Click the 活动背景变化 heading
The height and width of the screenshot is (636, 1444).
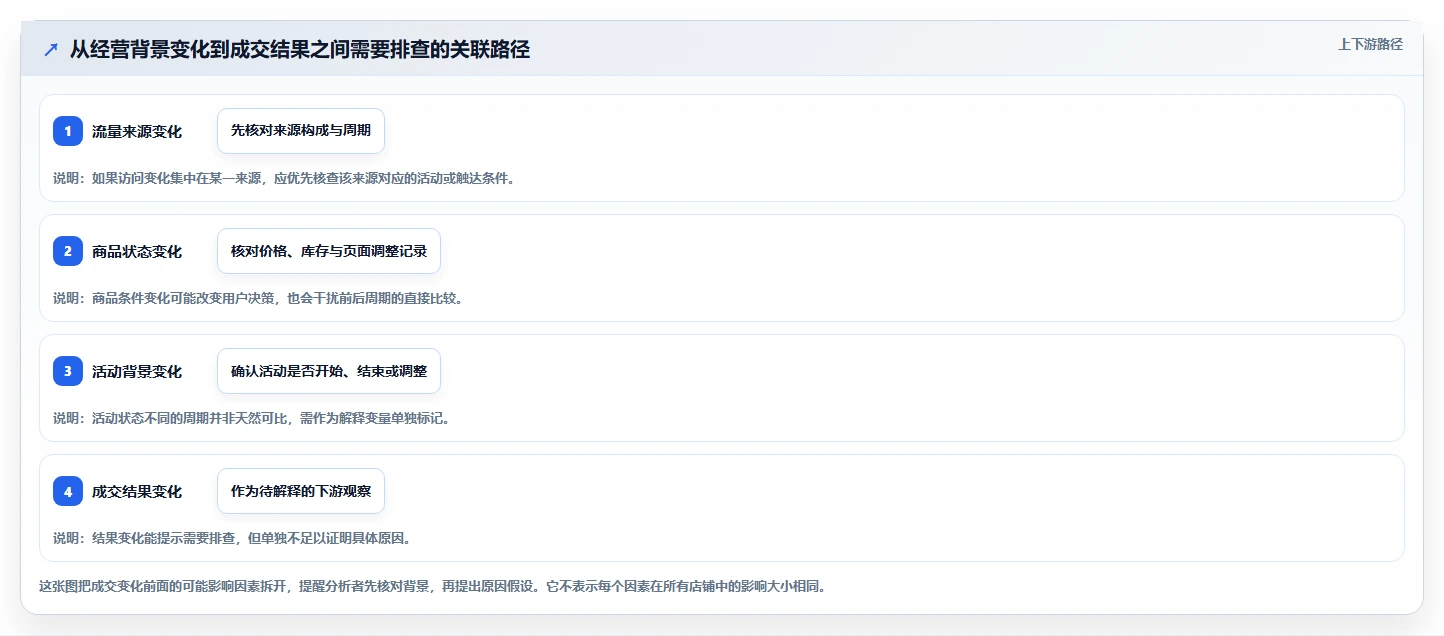pyautogui.click(x=137, y=371)
